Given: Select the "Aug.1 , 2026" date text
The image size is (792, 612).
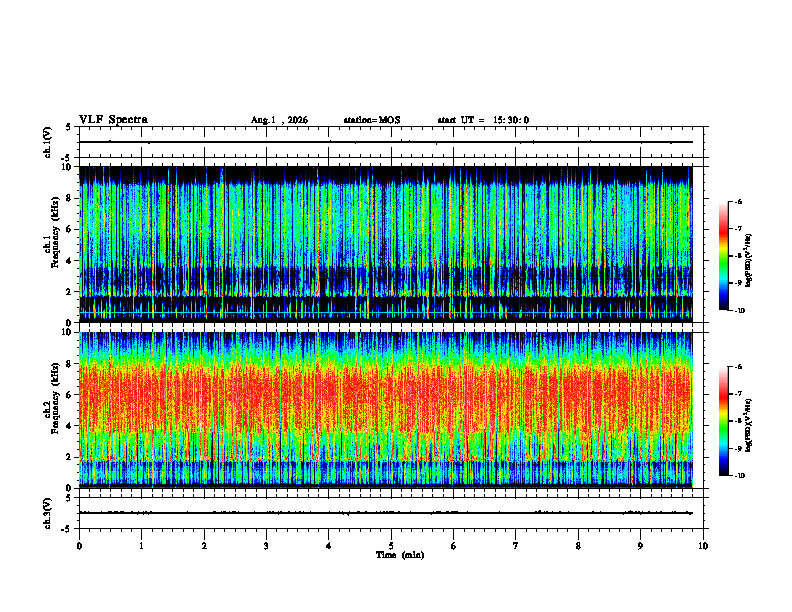Looking at the screenshot, I should click(279, 120).
